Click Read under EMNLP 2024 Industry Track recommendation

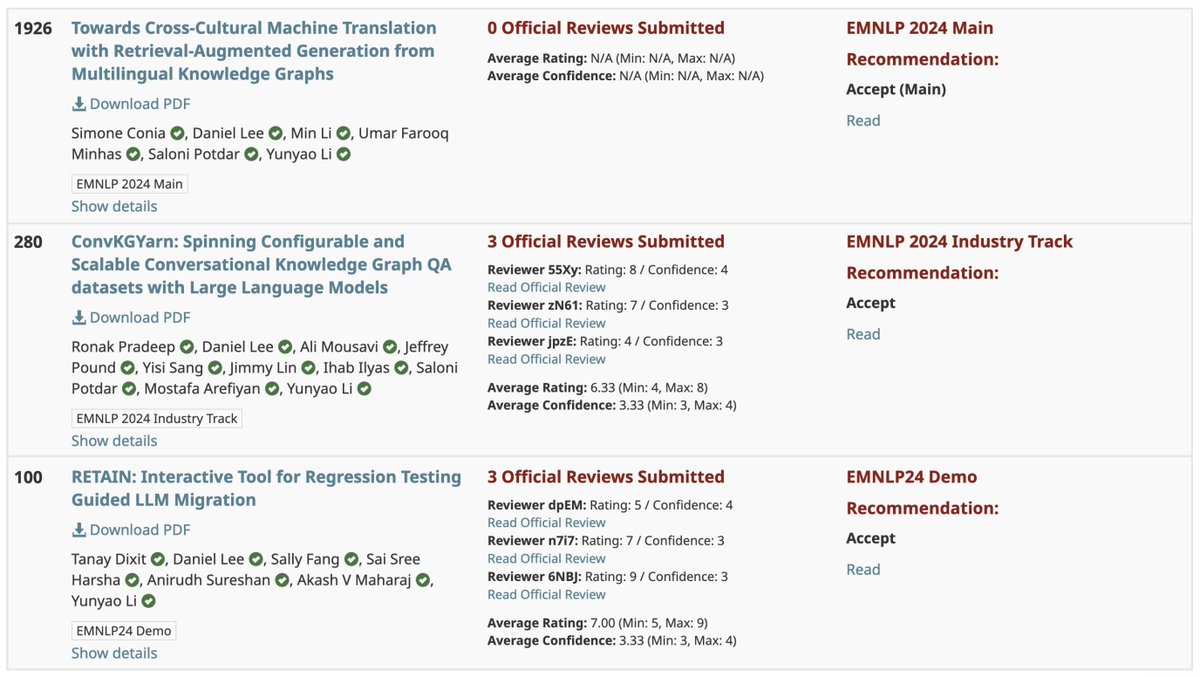pyautogui.click(x=863, y=335)
